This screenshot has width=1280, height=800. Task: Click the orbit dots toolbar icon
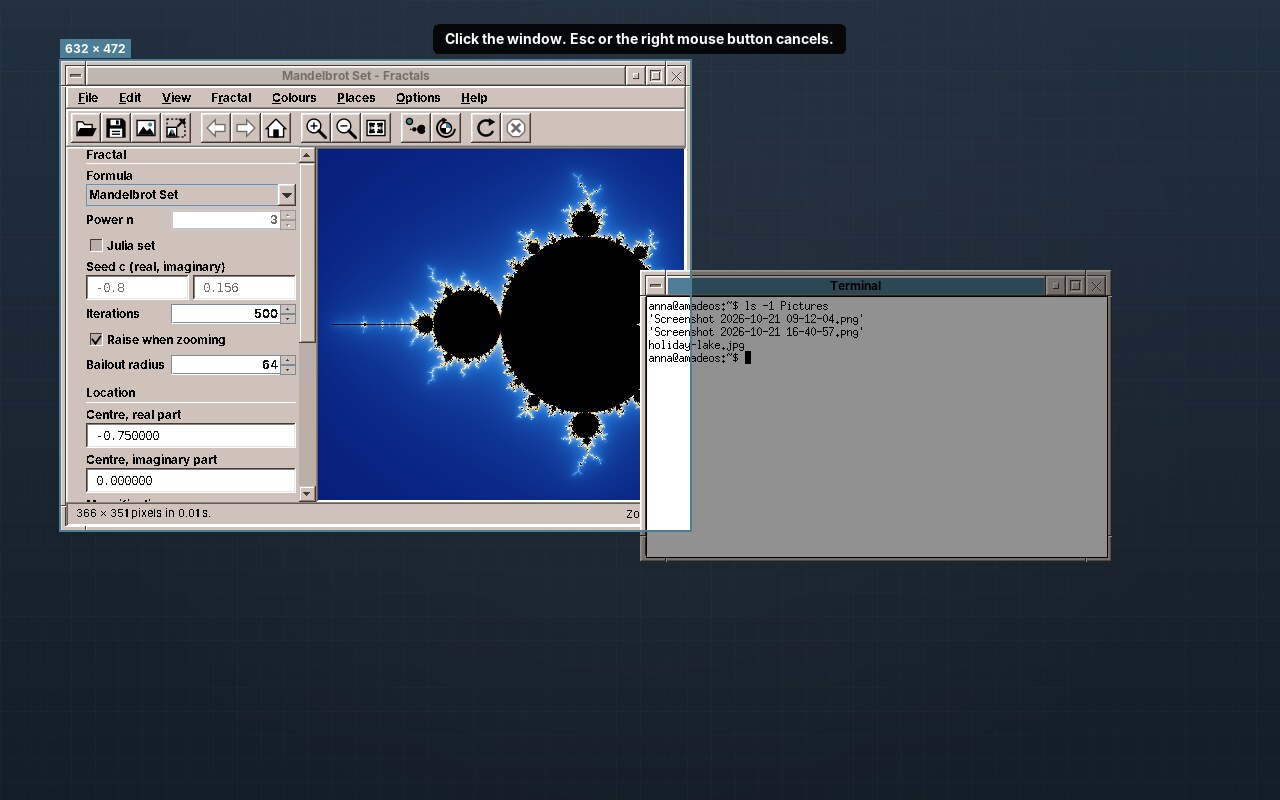point(416,128)
